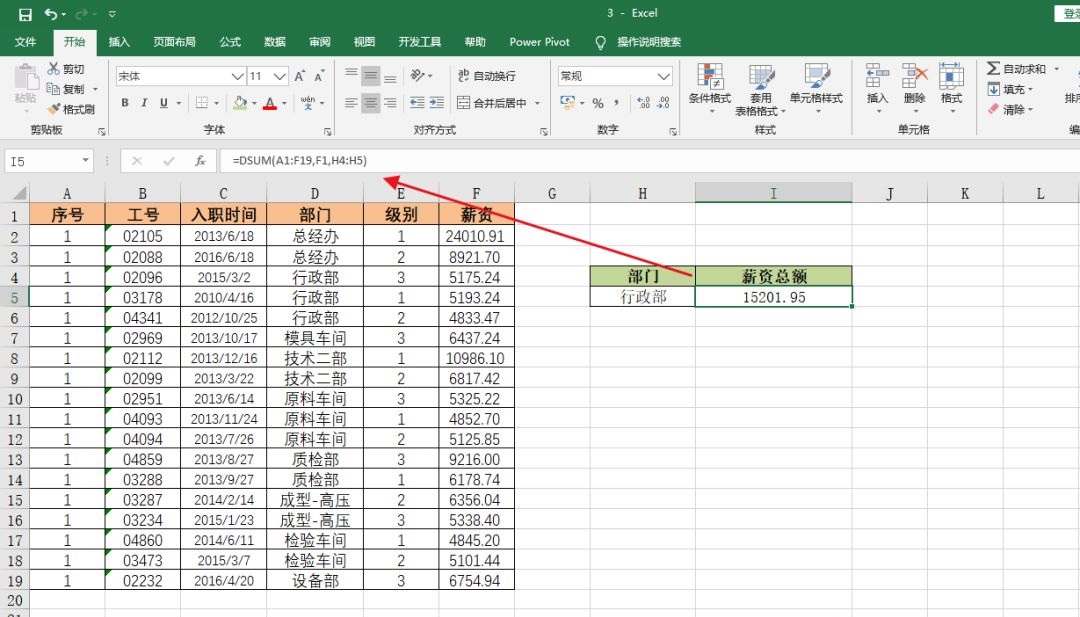Apply comma style
This screenshot has width=1080, height=617.
coord(616,103)
